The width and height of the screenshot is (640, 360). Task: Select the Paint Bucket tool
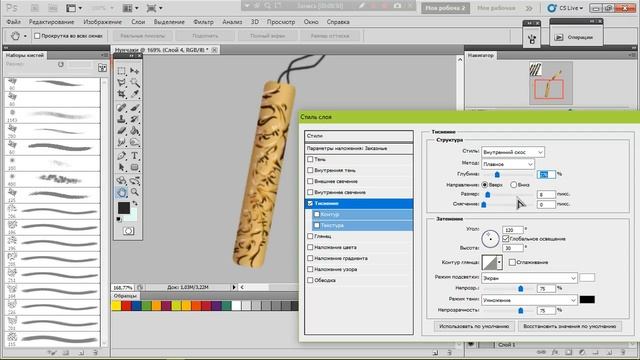point(135,131)
